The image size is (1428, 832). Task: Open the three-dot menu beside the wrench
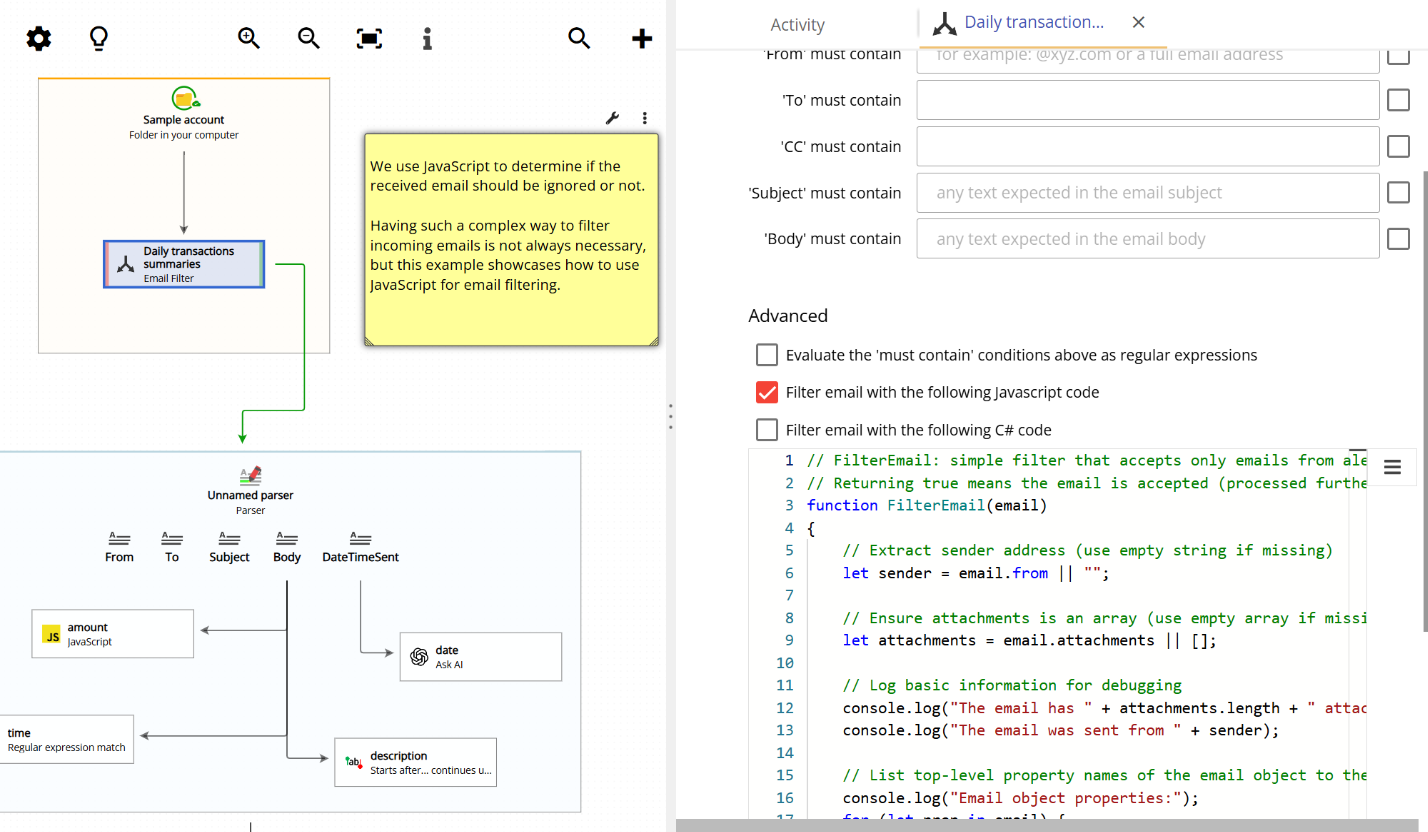pyautogui.click(x=645, y=118)
